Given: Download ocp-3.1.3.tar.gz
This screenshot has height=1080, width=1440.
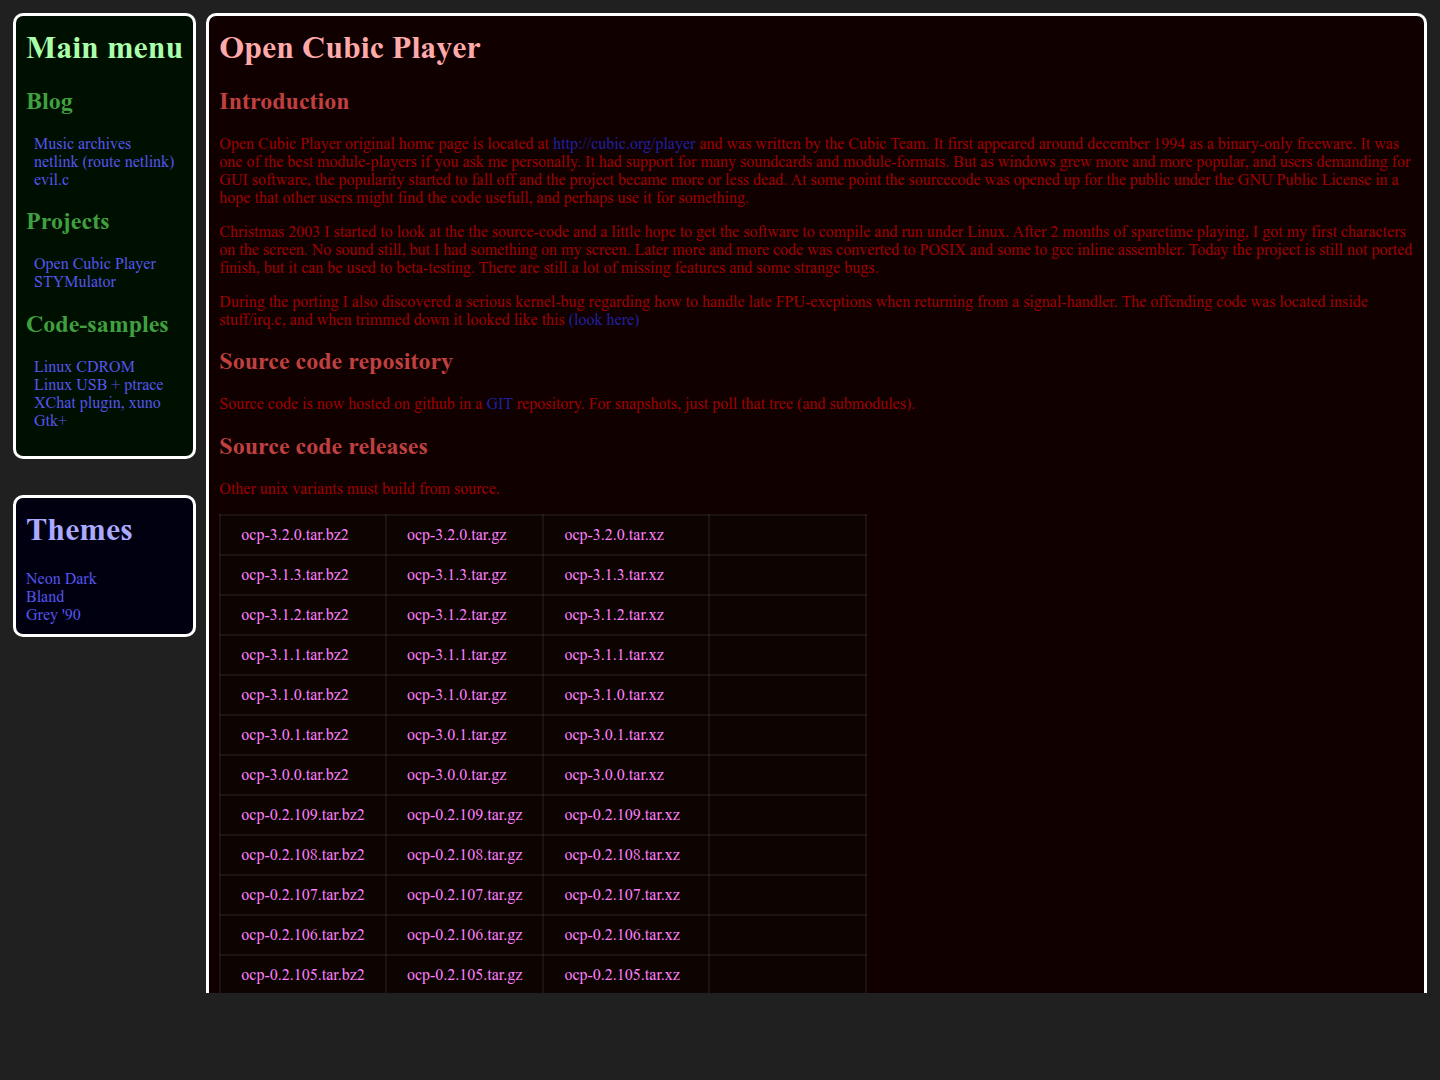Looking at the screenshot, I should click(457, 575).
